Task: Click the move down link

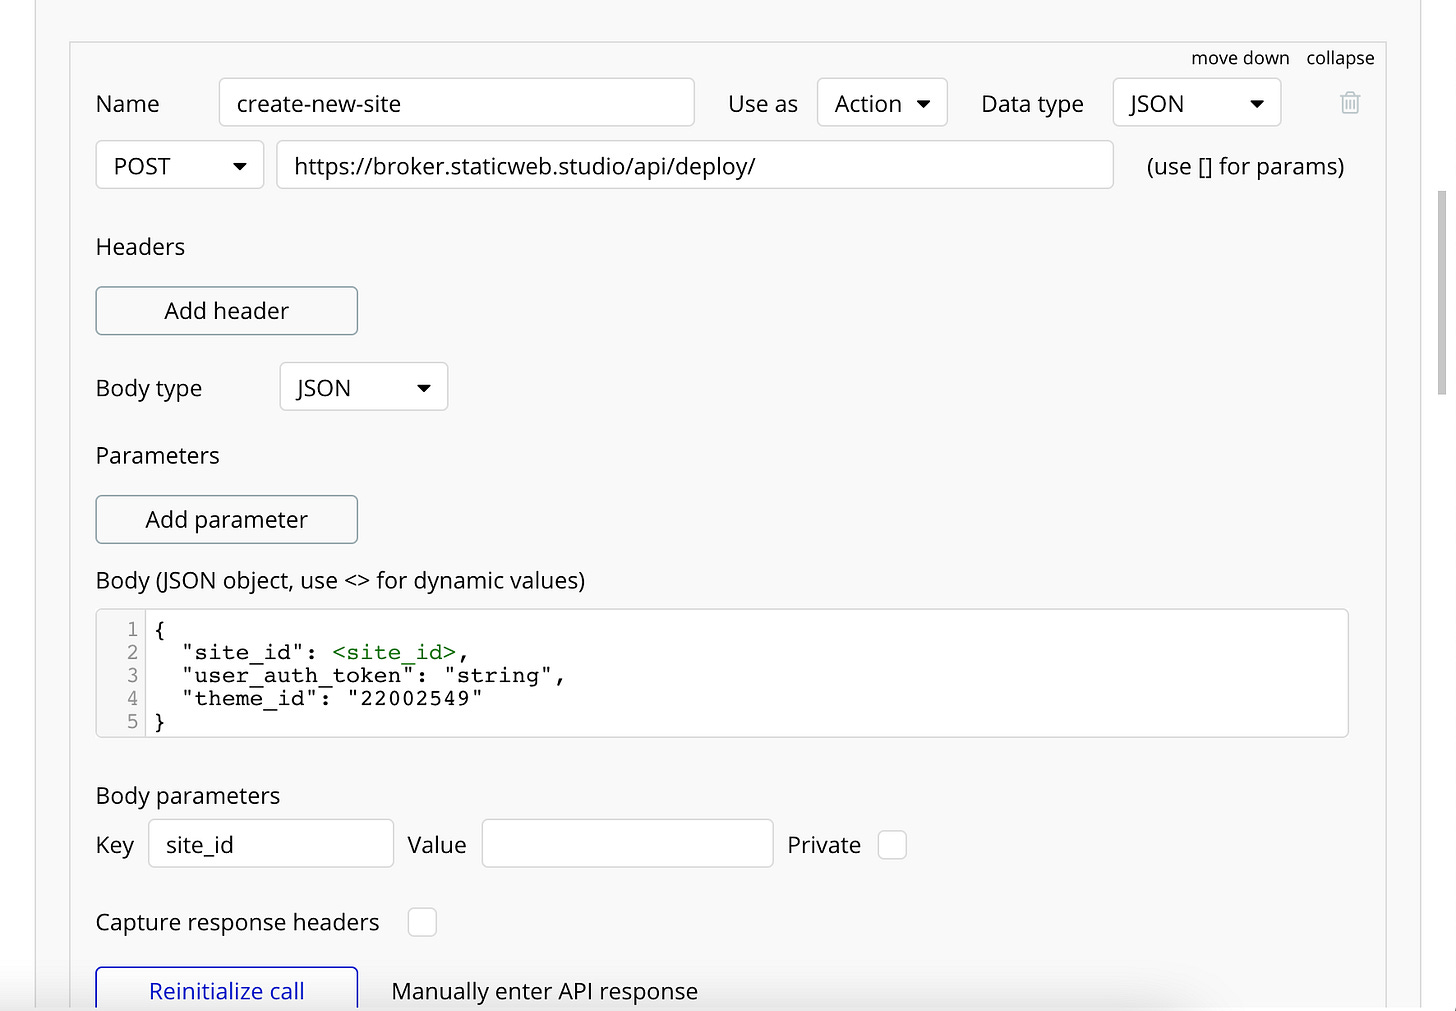Action: [x=1240, y=58]
